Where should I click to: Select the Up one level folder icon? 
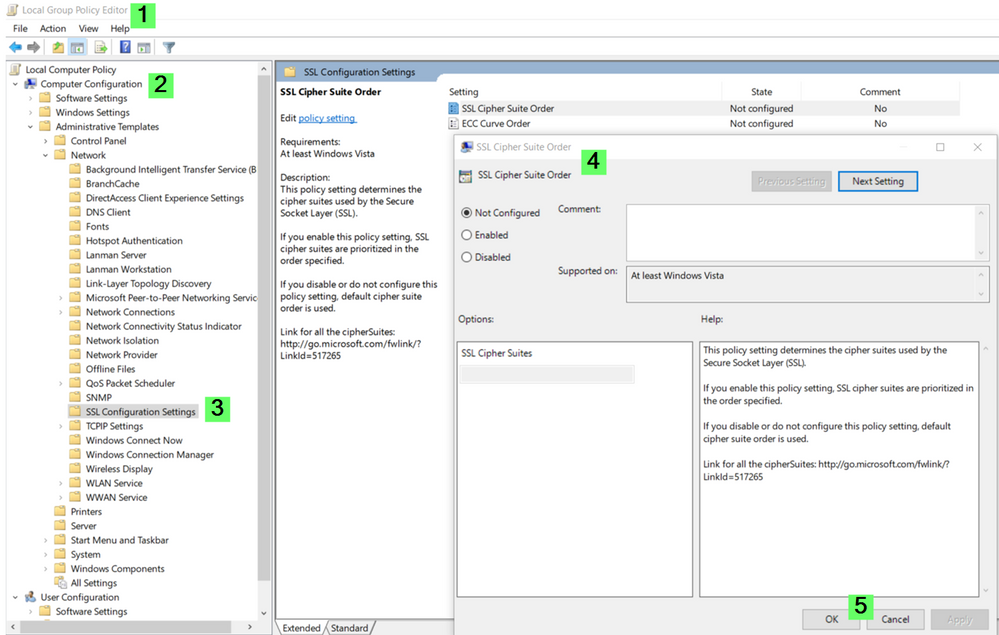pyautogui.click(x=58, y=47)
